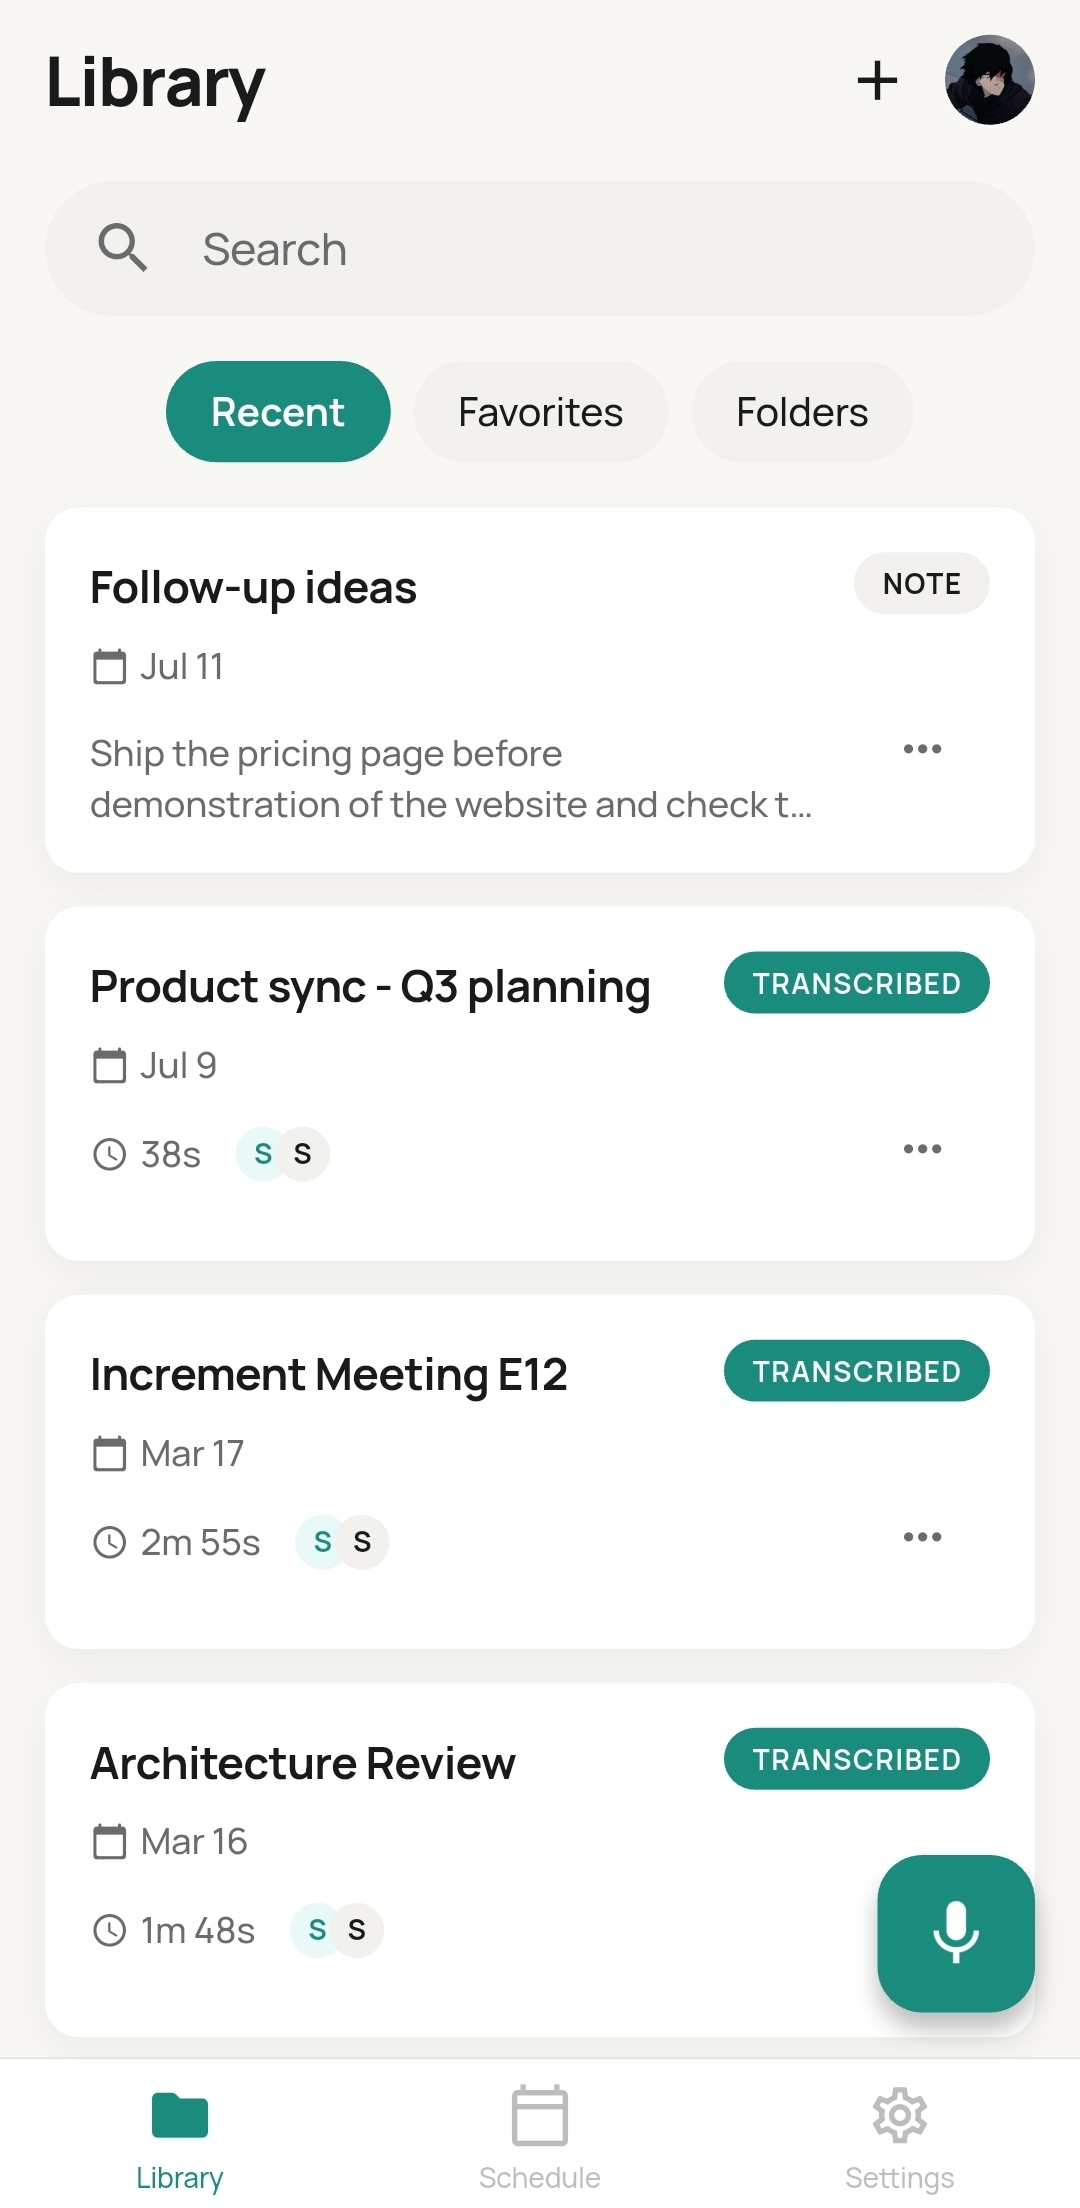Screen dimensions: 1080x2208
Task: Click TRANSCRIBED badge on Increment Meeting E12
Action: point(857,1371)
